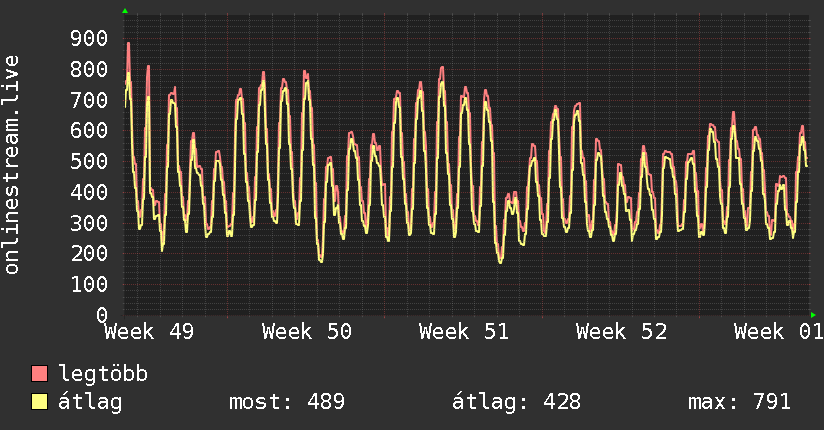Click the pink legtöbb legend swatch

(x=39, y=374)
